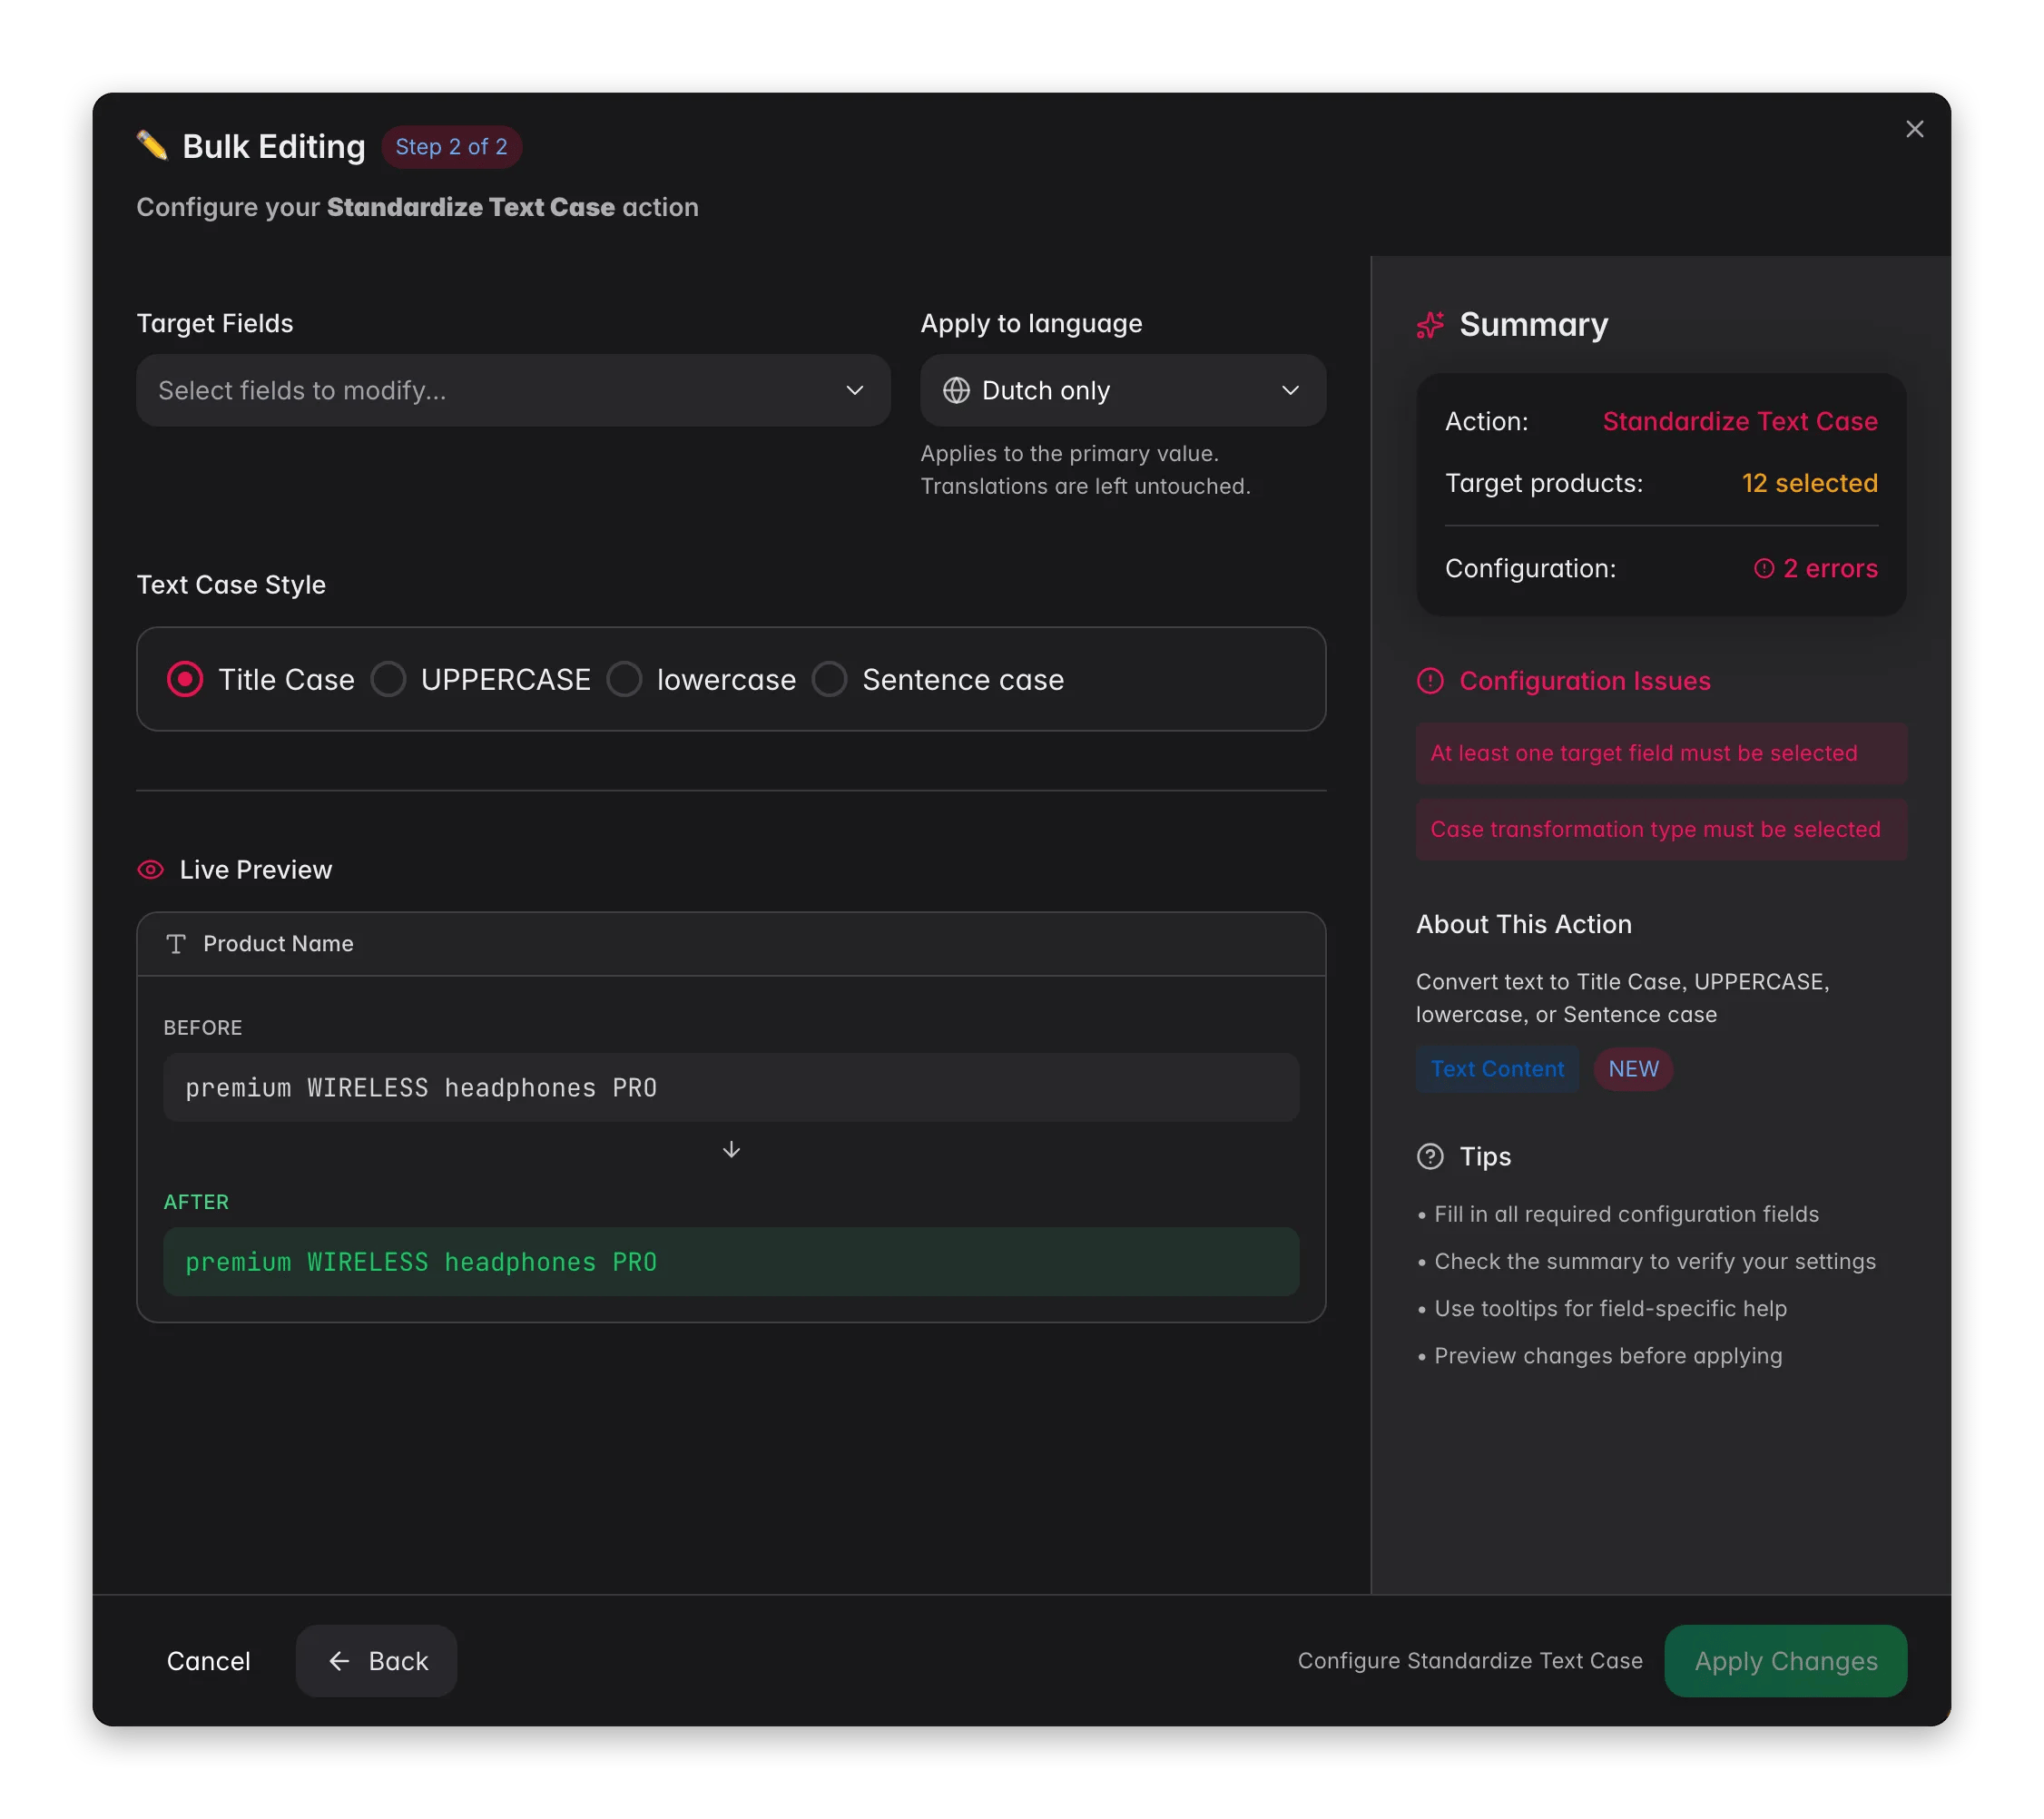Click the 12 selected products value
2044x1819 pixels.
pos(1809,483)
